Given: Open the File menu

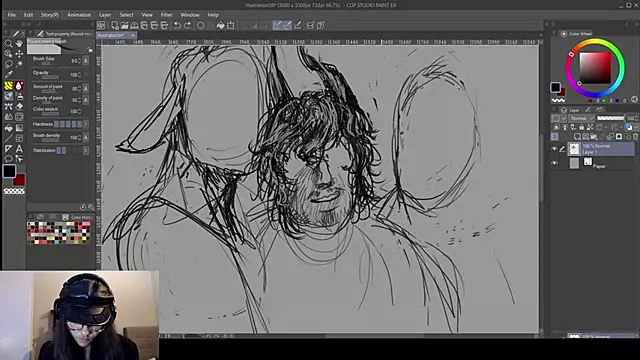Looking at the screenshot, I should coord(11,15).
